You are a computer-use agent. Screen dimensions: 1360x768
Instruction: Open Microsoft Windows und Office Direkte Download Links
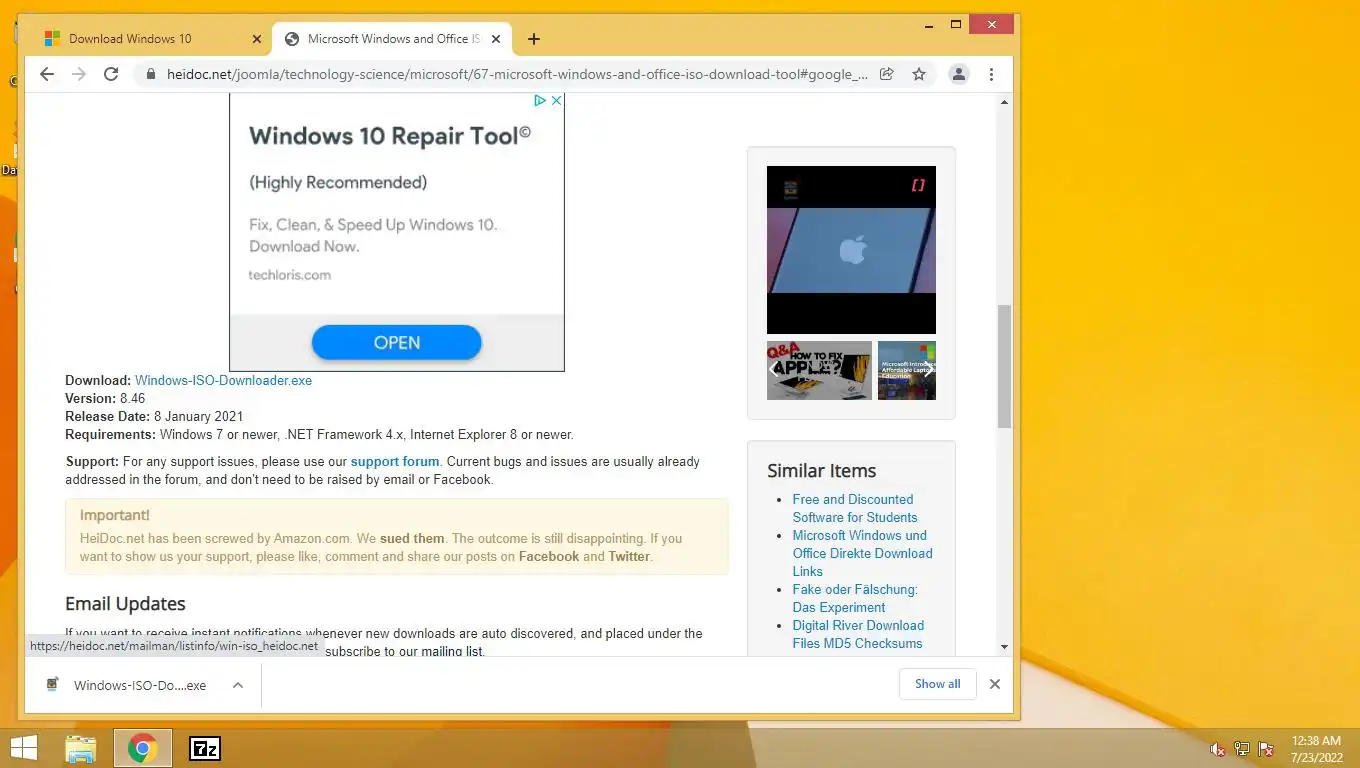tap(862, 553)
